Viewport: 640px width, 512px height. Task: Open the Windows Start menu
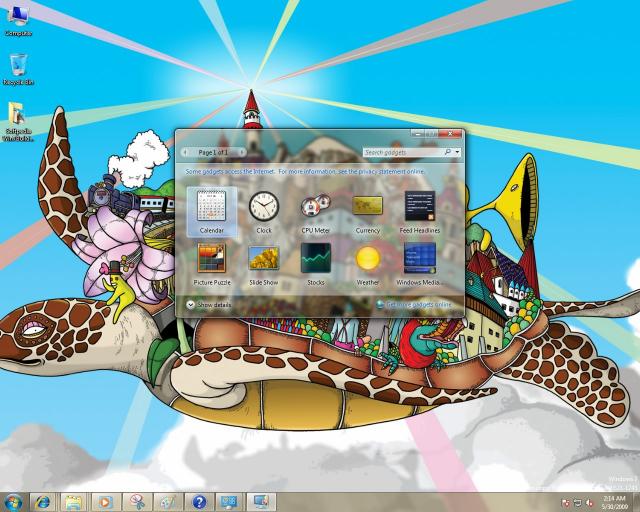13,501
